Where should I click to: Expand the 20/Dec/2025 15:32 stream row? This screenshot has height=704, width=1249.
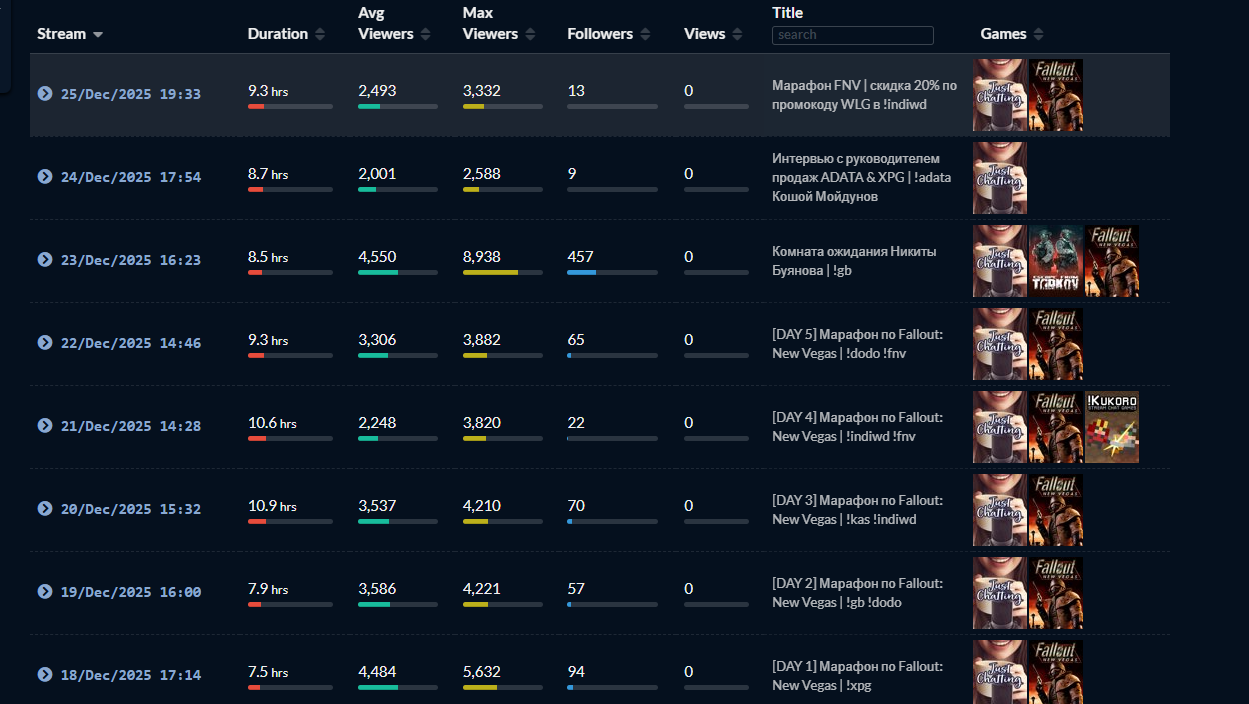coord(45,509)
